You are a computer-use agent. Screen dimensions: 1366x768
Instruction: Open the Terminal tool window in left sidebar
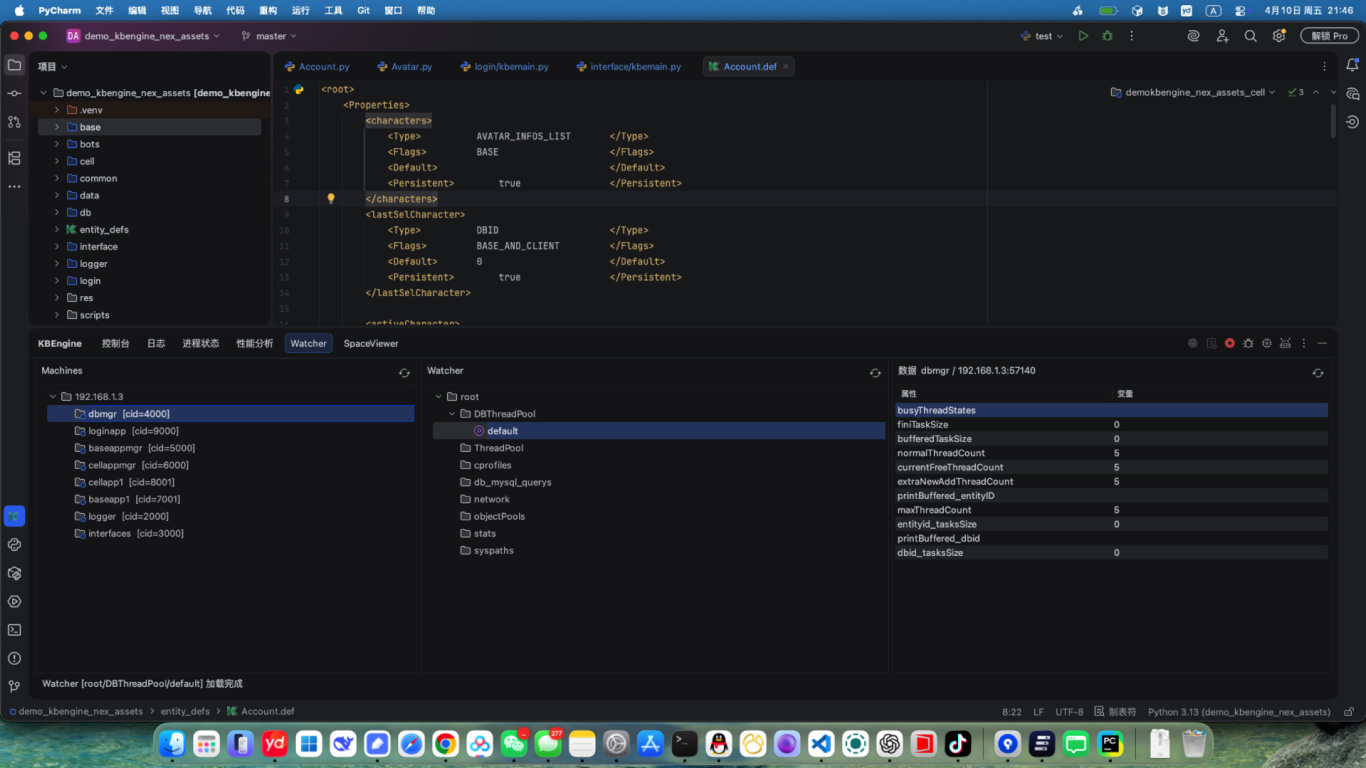click(x=14, y=630)
